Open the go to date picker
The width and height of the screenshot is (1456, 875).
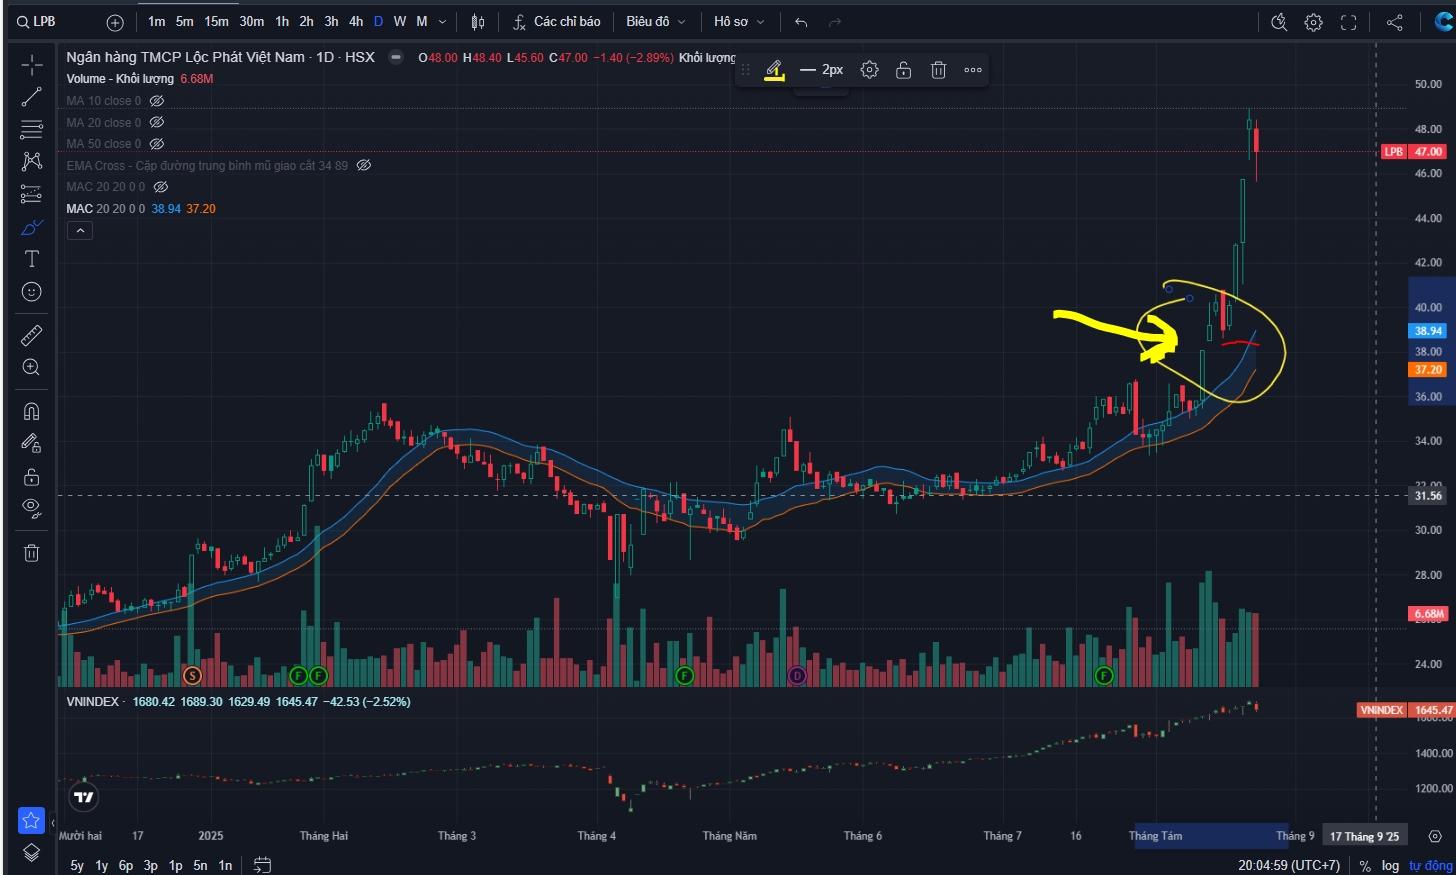point(262,865)
